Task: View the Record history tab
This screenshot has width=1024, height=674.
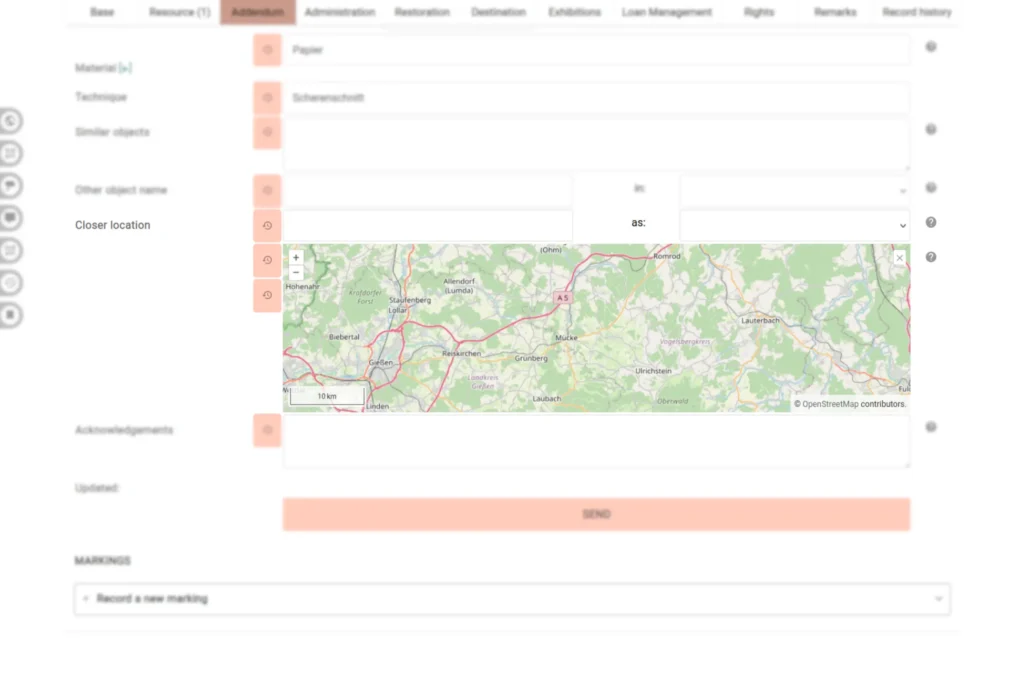Action: 916,12
